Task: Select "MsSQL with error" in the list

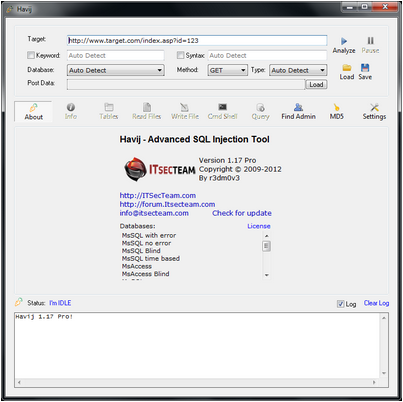Action: [x=149, y=235]
